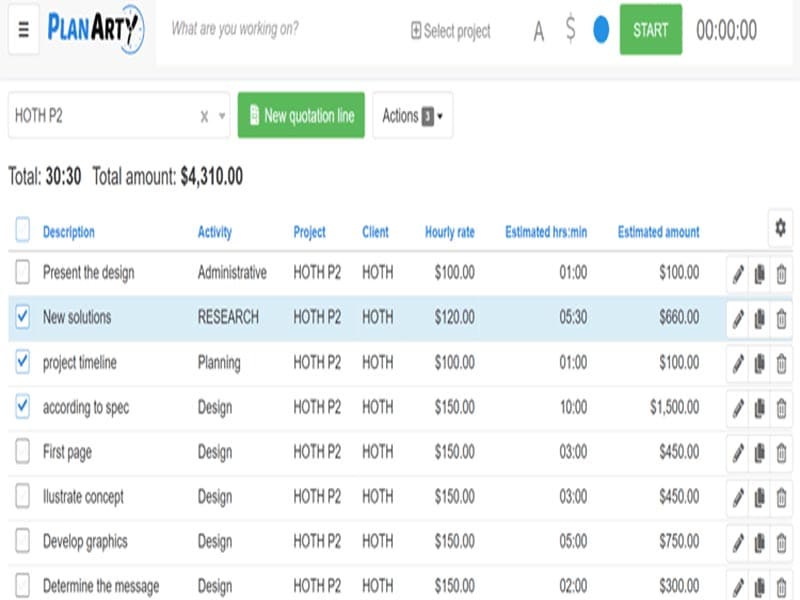The image size is (800, 600).
Task: Sort by Activity column
Action: coord(215,232)
